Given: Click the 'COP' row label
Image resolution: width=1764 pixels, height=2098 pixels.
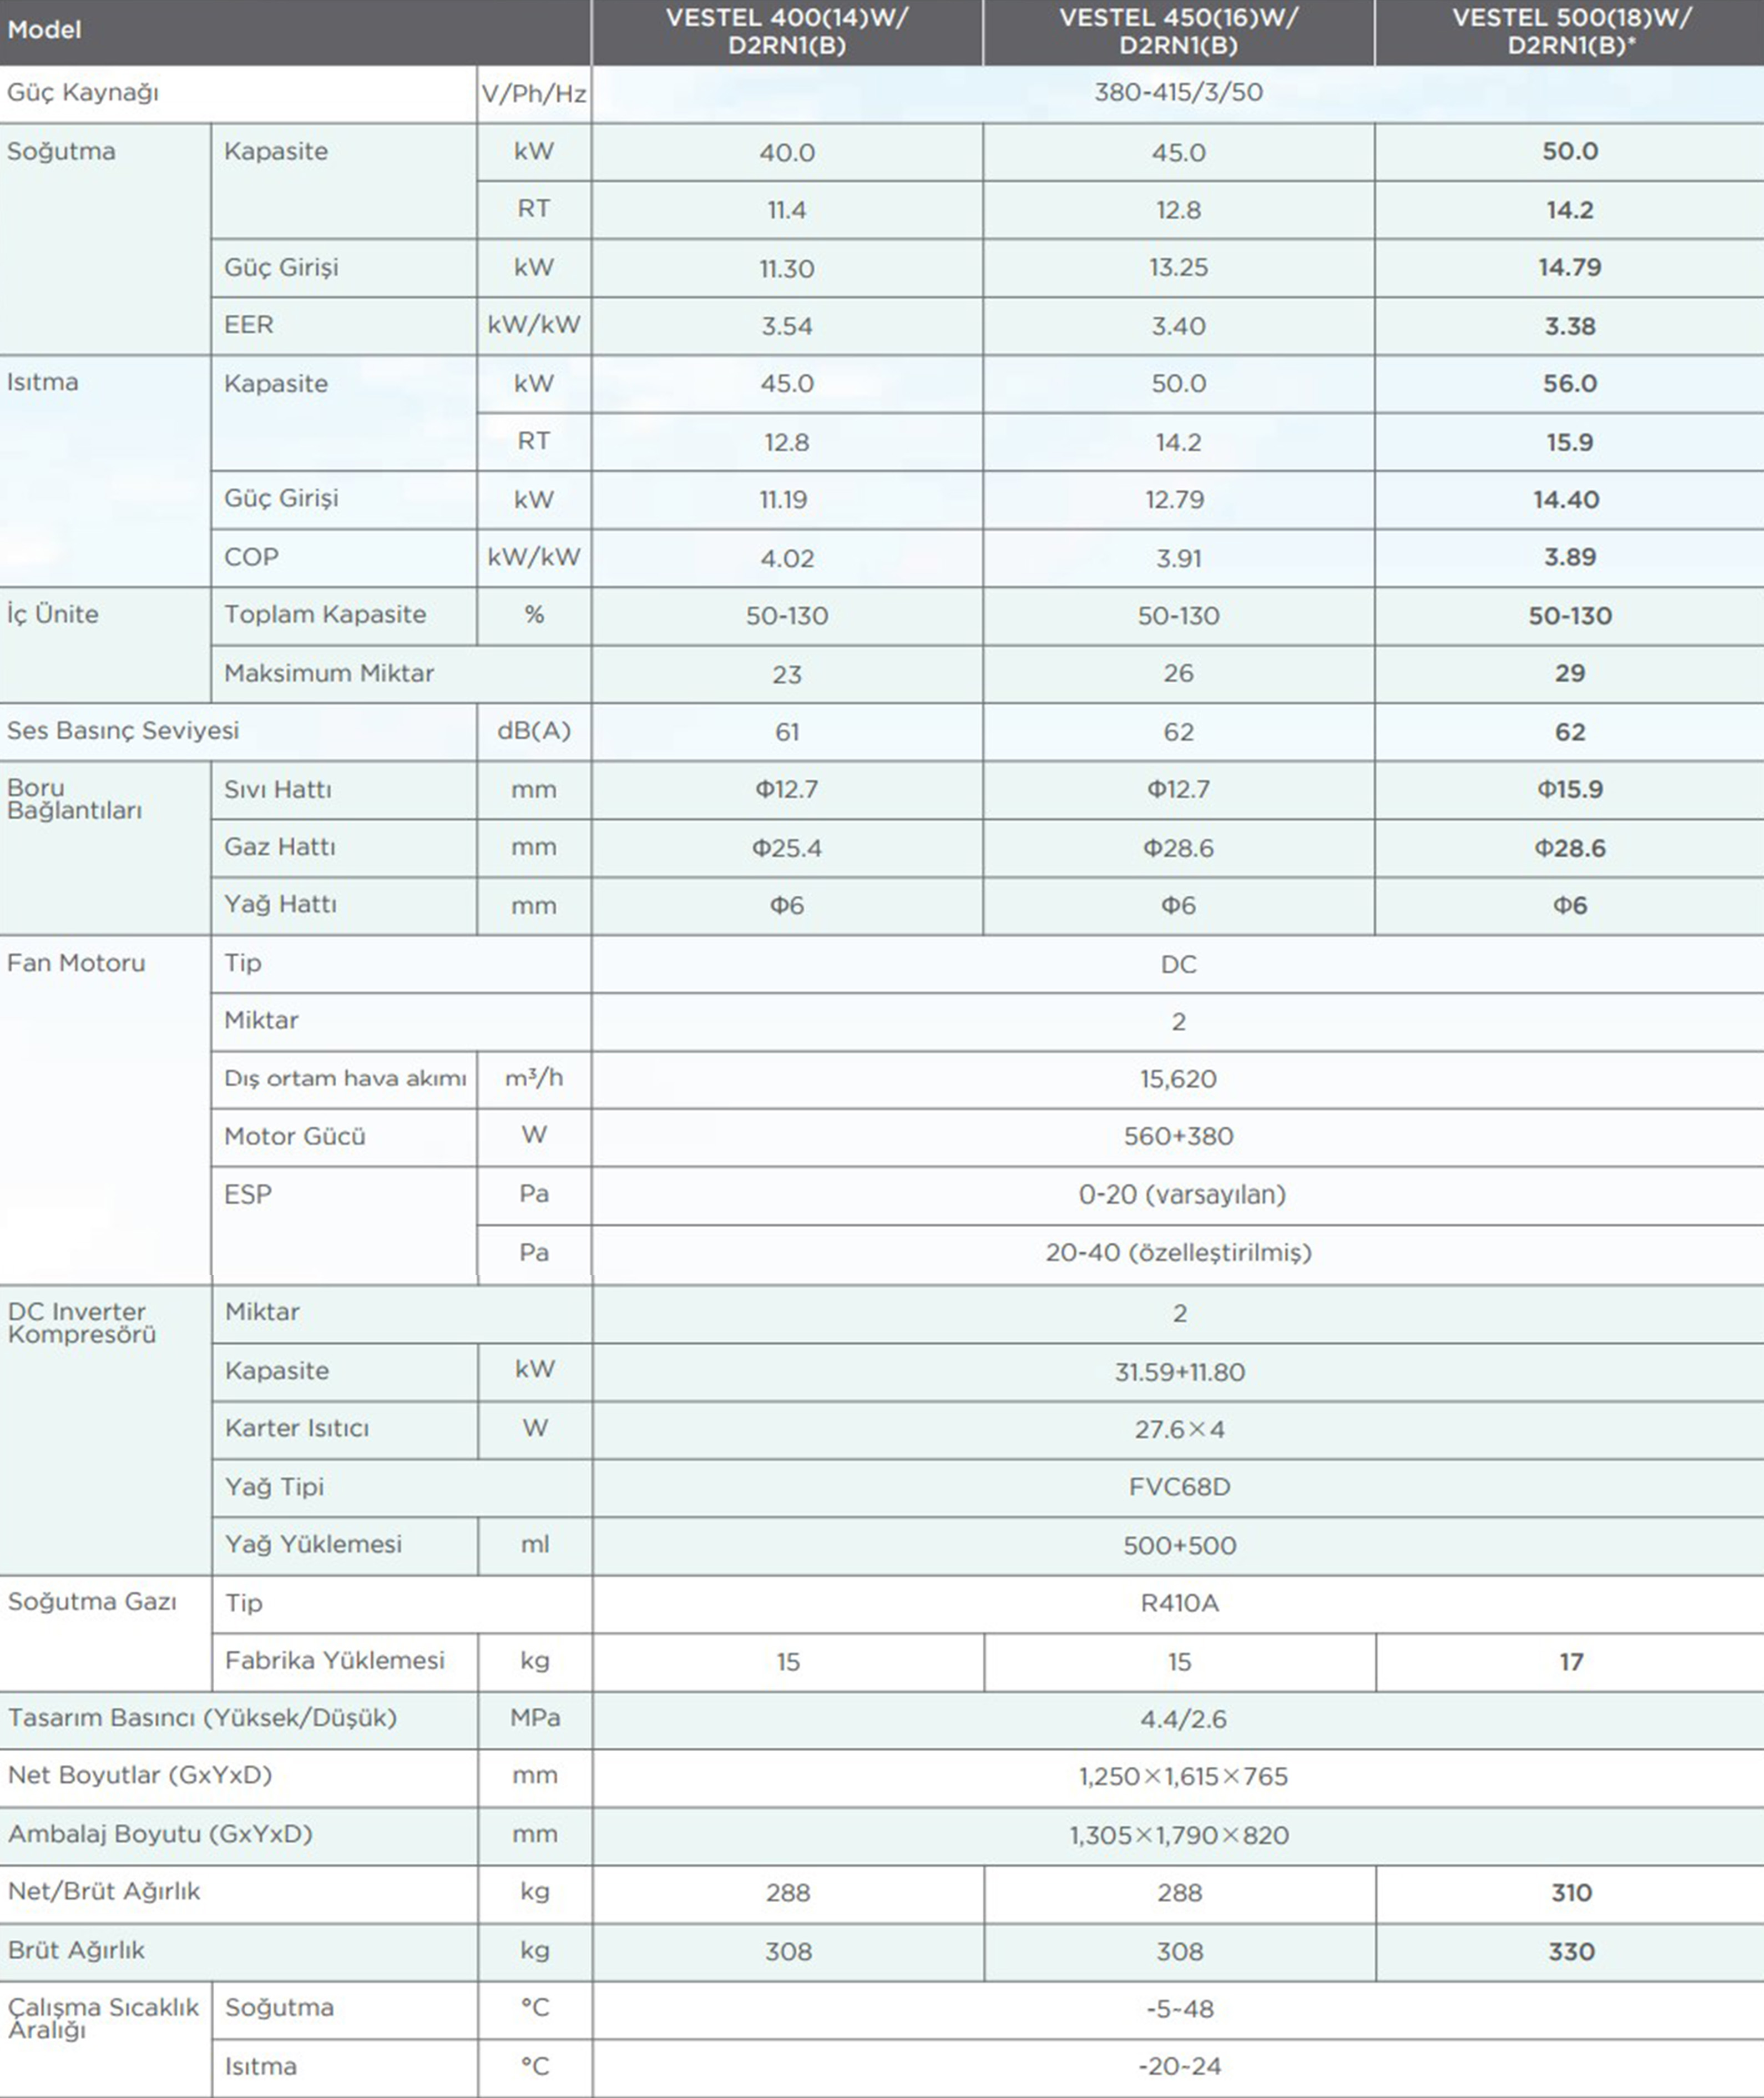Looking at the screenshot, I should click(251, 557).
